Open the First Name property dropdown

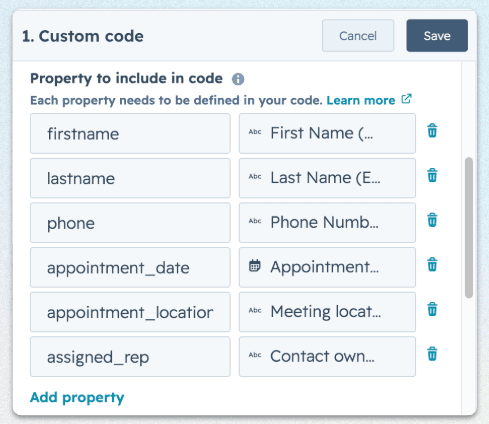tap(327, 133)
